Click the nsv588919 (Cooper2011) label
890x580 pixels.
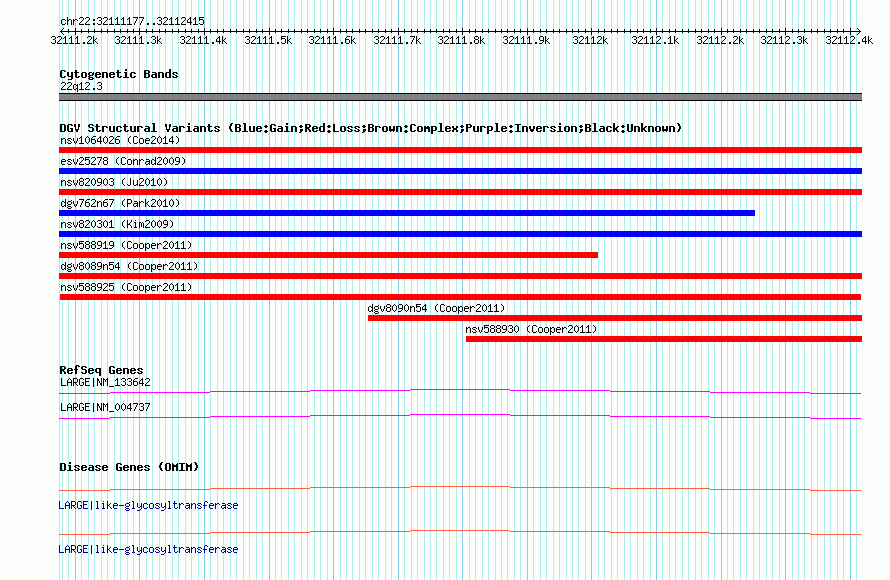[126, 245]
